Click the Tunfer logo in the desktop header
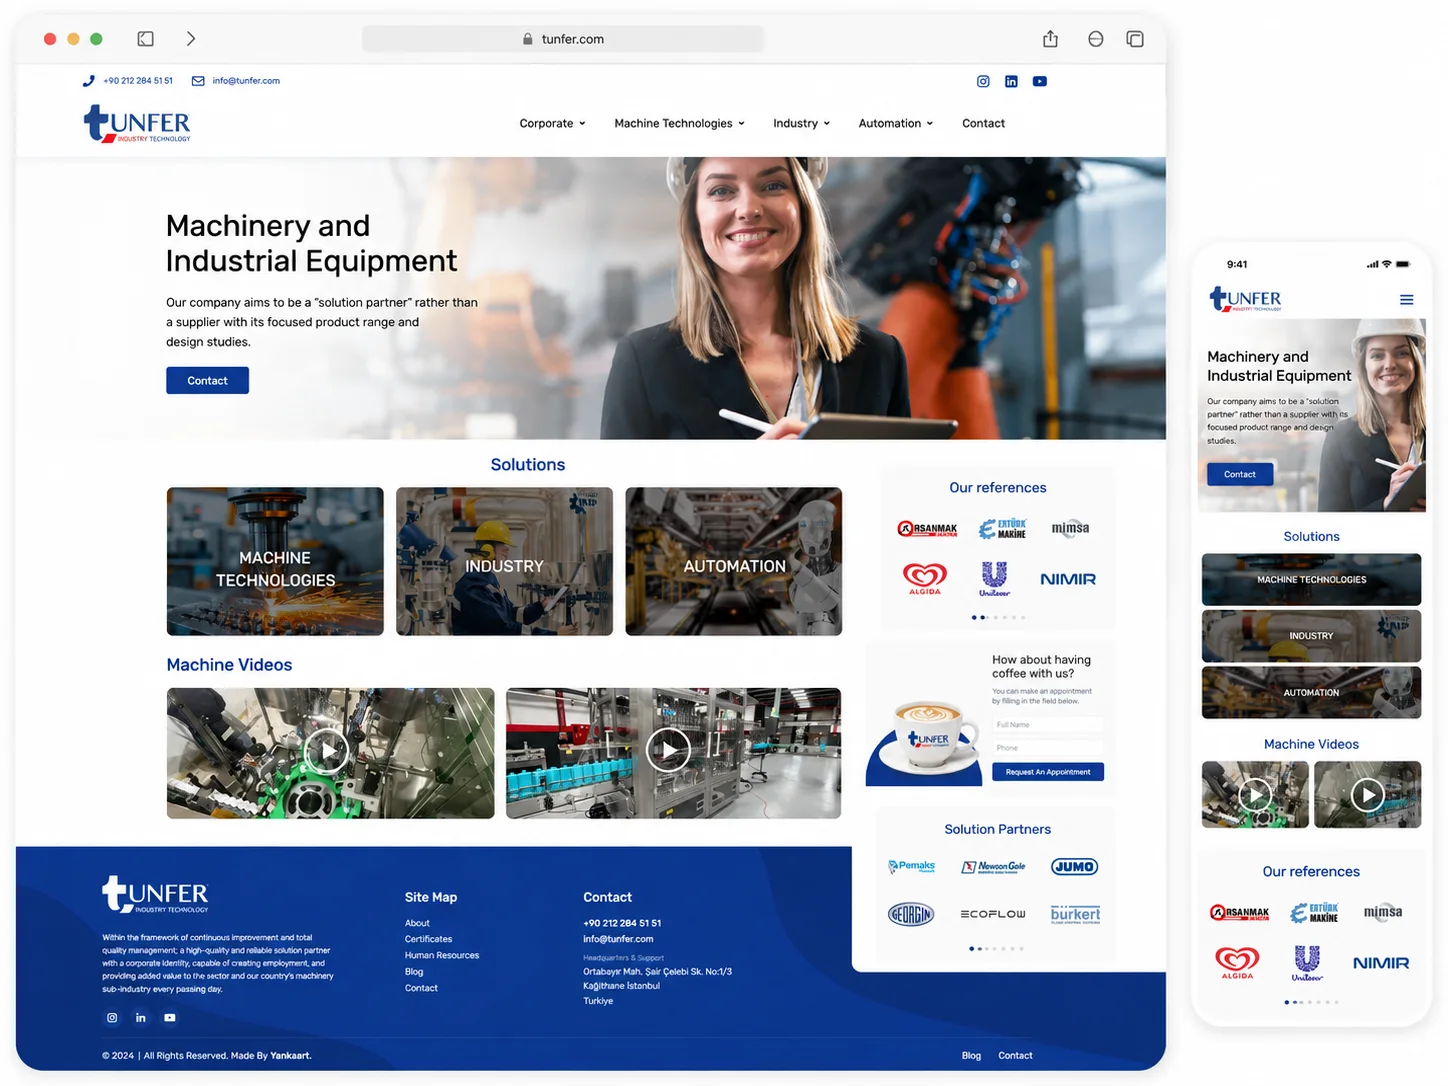 click(x=137, y=124)
